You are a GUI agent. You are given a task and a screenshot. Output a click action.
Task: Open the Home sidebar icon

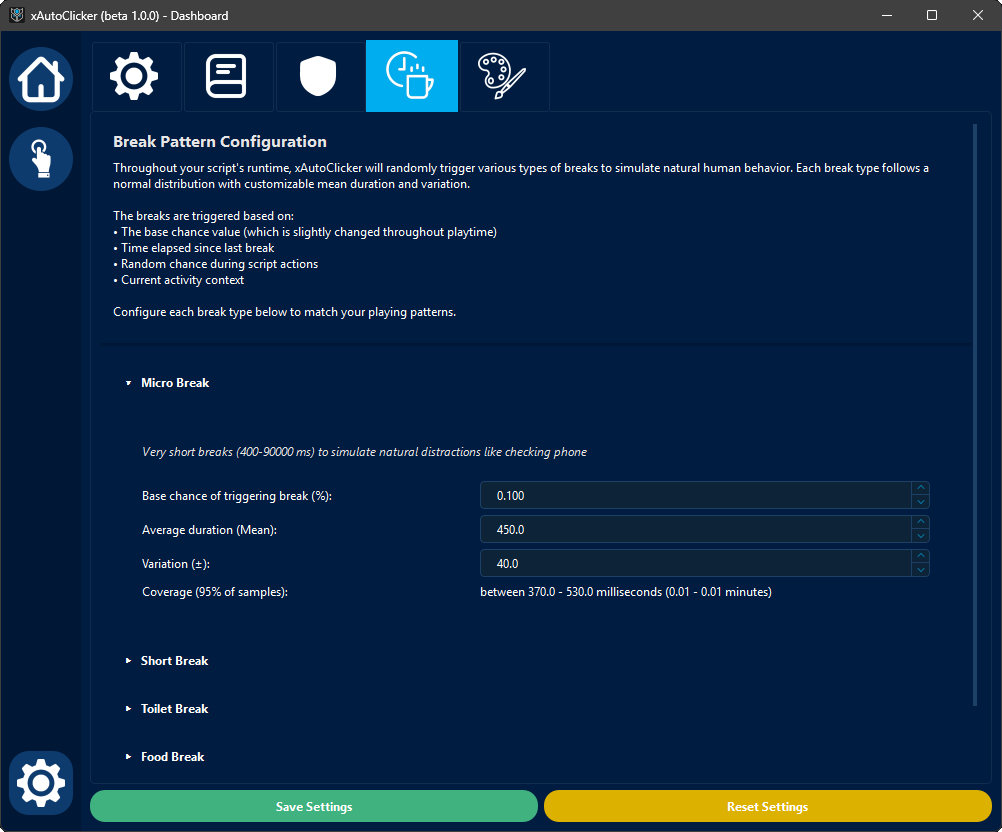click(41, 79)
